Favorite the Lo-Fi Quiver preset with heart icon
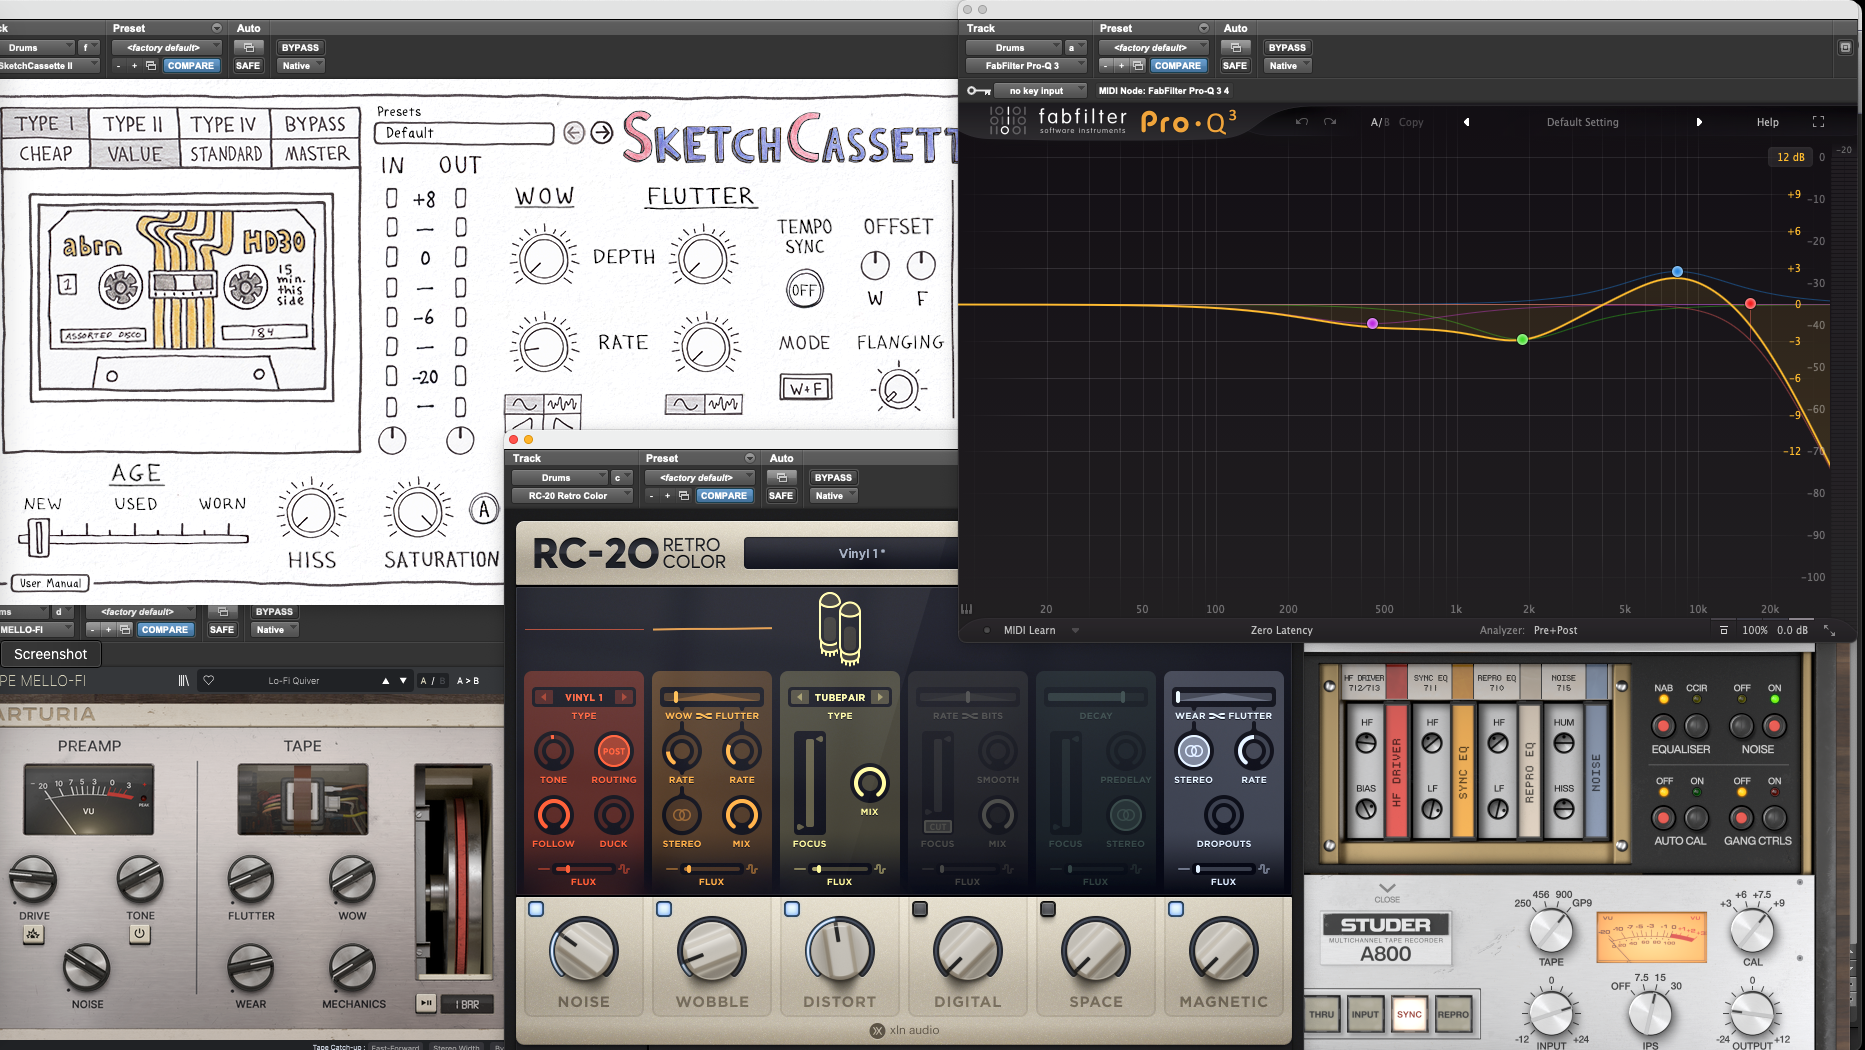1865x1050 pixels. 209,681
